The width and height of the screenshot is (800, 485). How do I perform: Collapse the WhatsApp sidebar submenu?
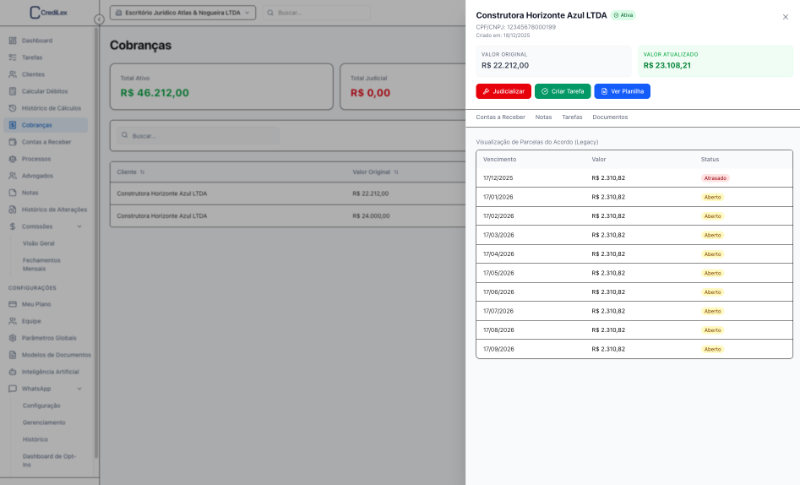tap(79, 388)
